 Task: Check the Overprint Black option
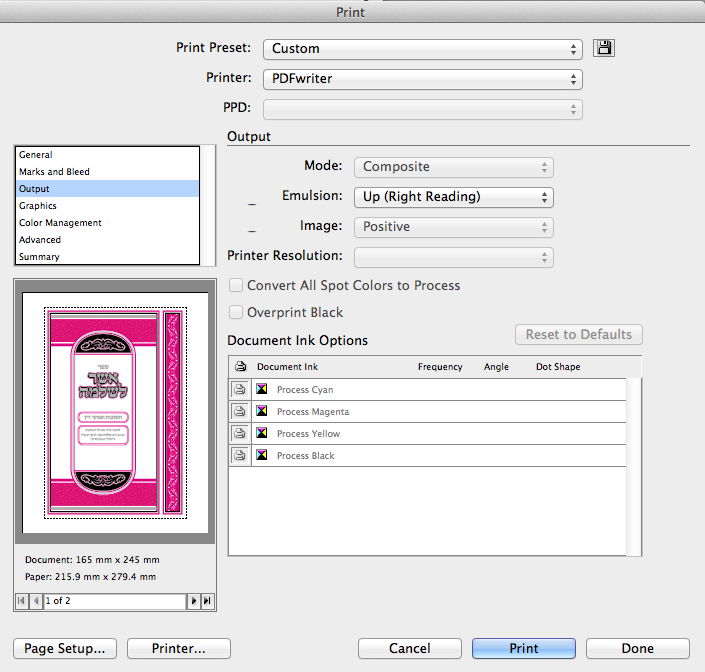click(237, 313)
